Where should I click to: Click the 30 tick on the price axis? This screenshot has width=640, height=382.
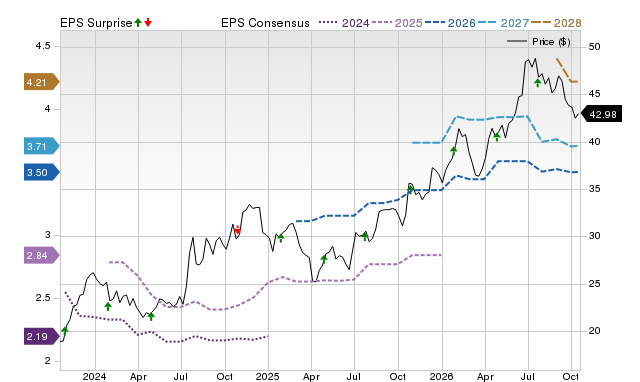point(594,236)
